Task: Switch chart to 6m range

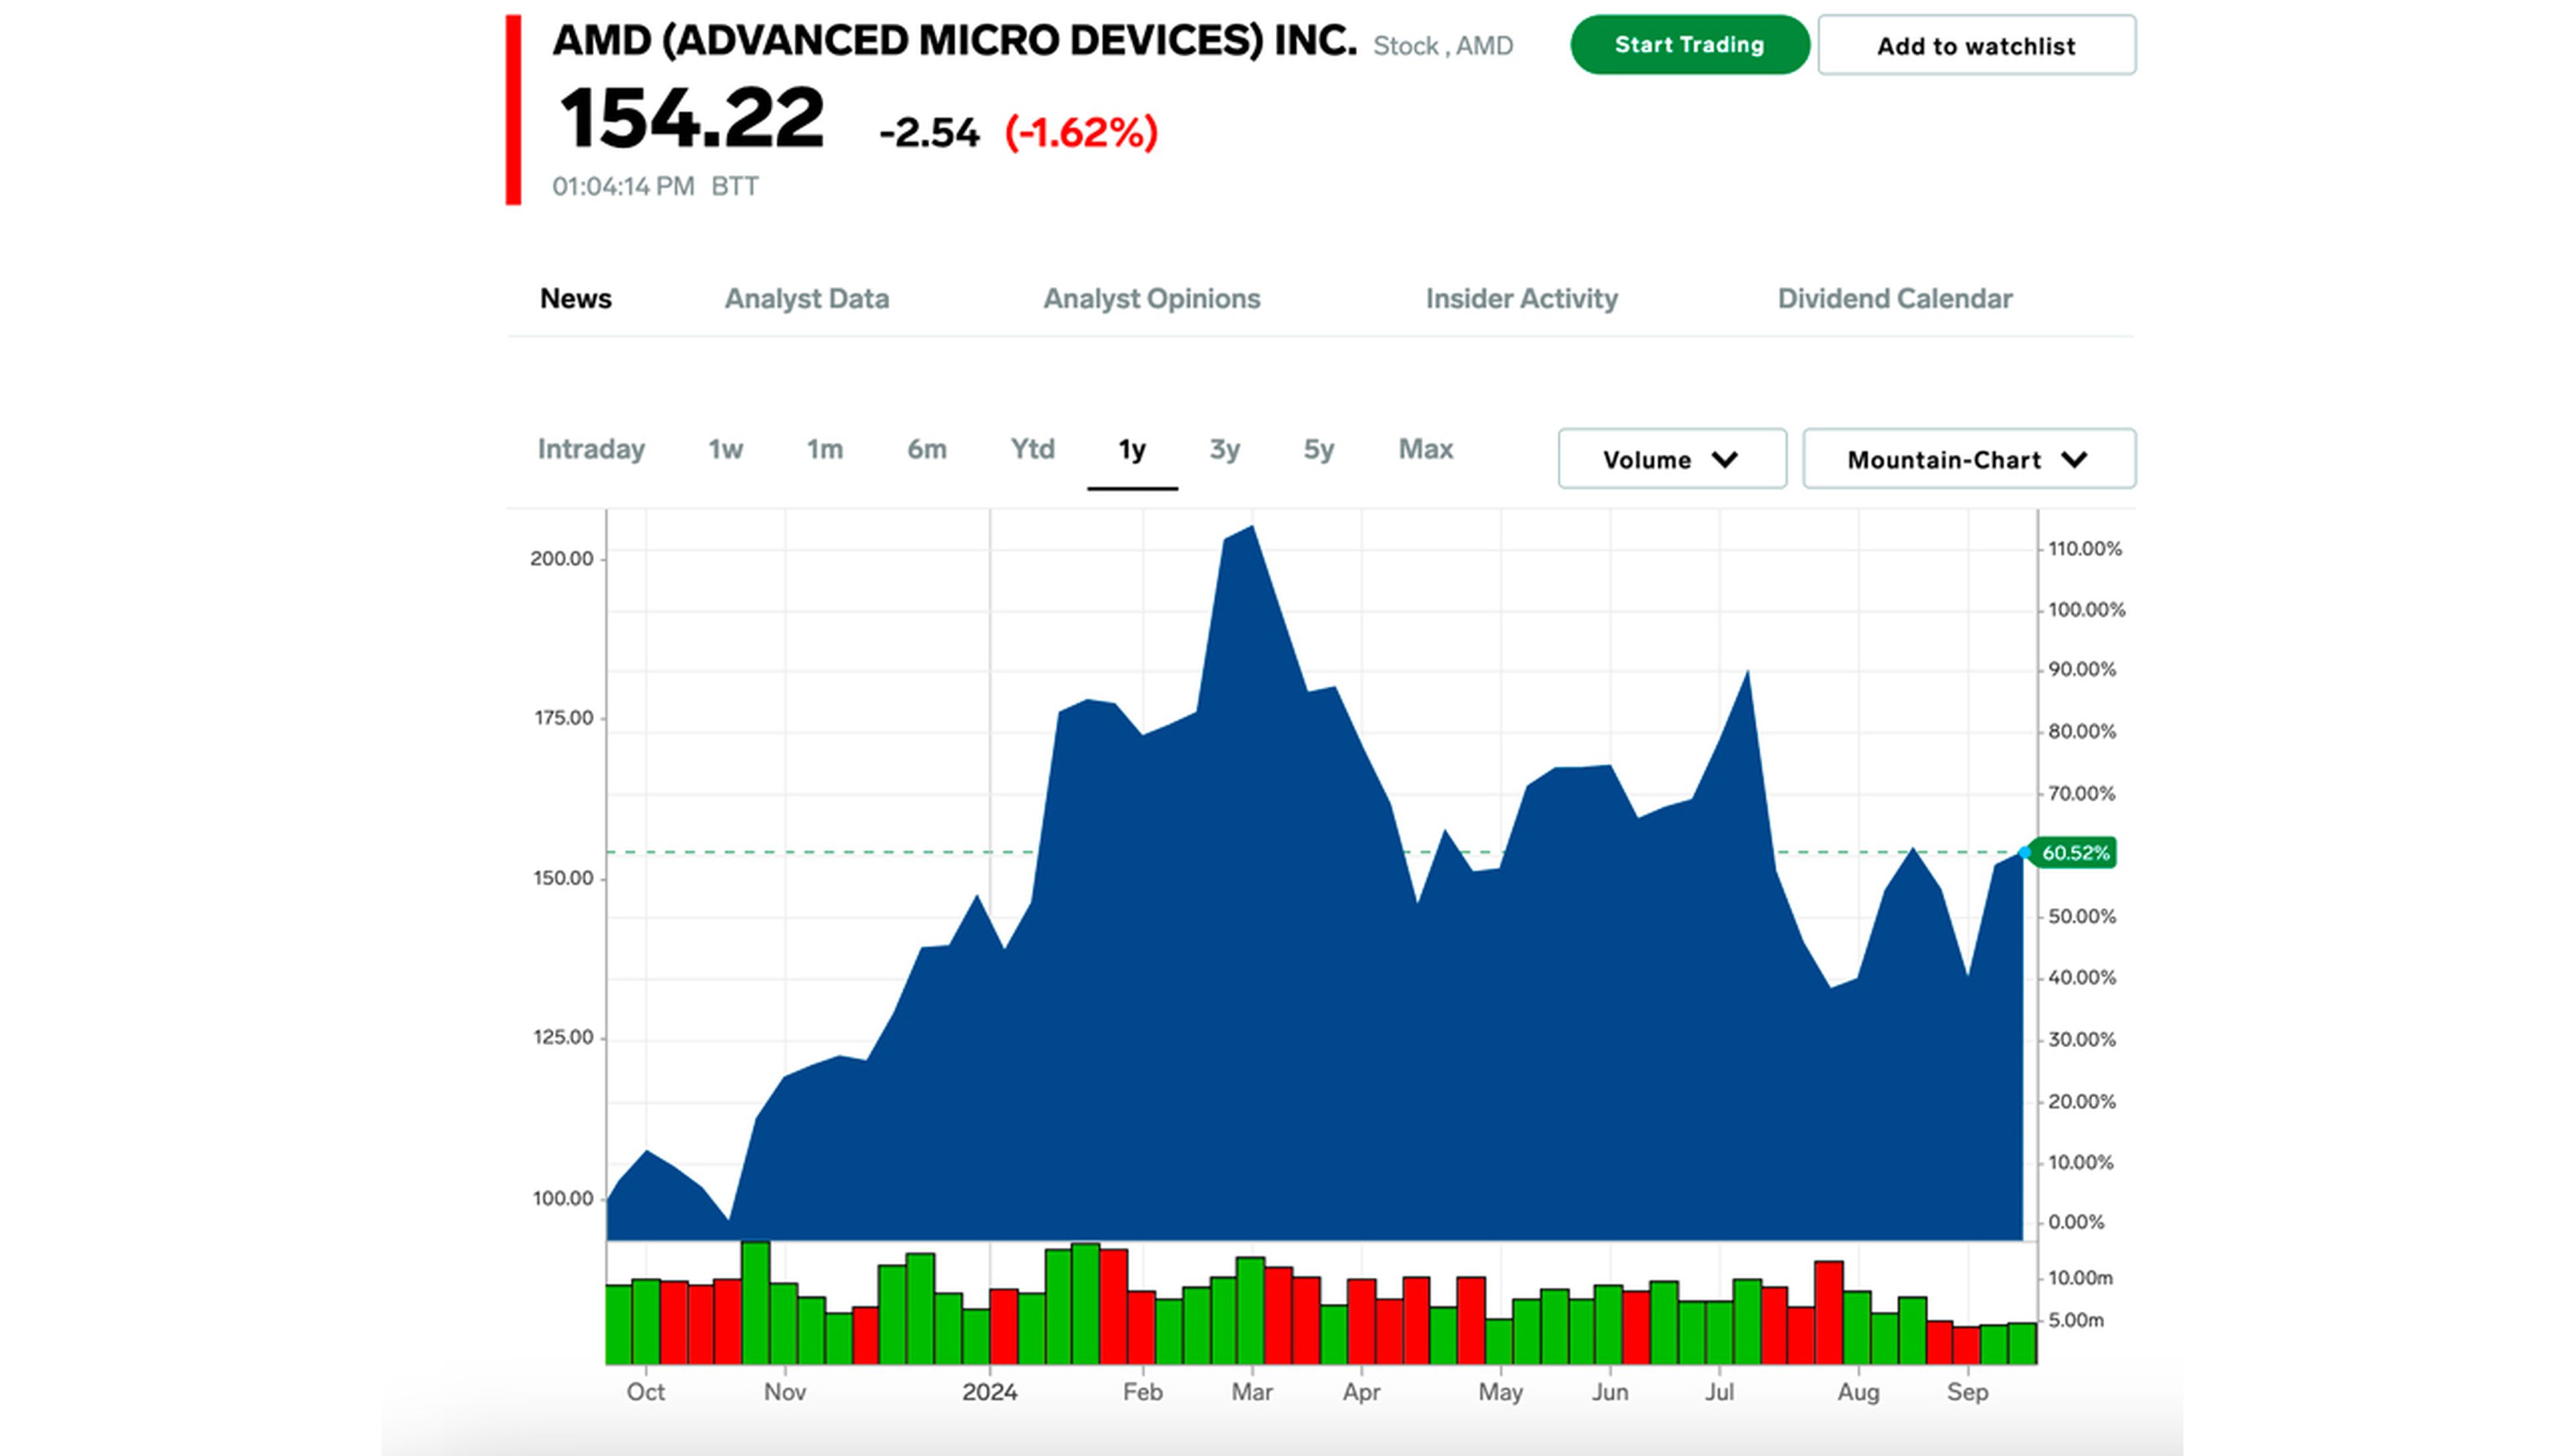Action: click(x=927, y=450)
